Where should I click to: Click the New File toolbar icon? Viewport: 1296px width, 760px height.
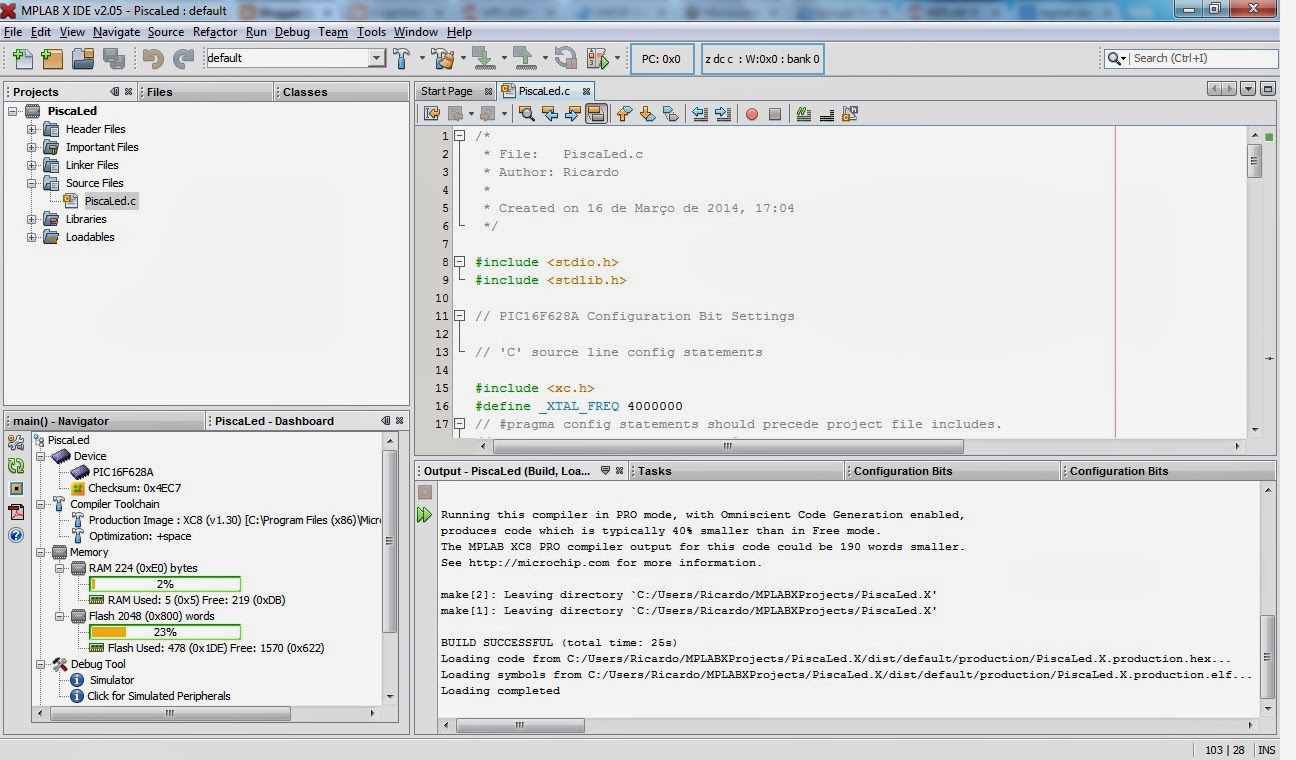pyautogui.click(x=22, y=58)
